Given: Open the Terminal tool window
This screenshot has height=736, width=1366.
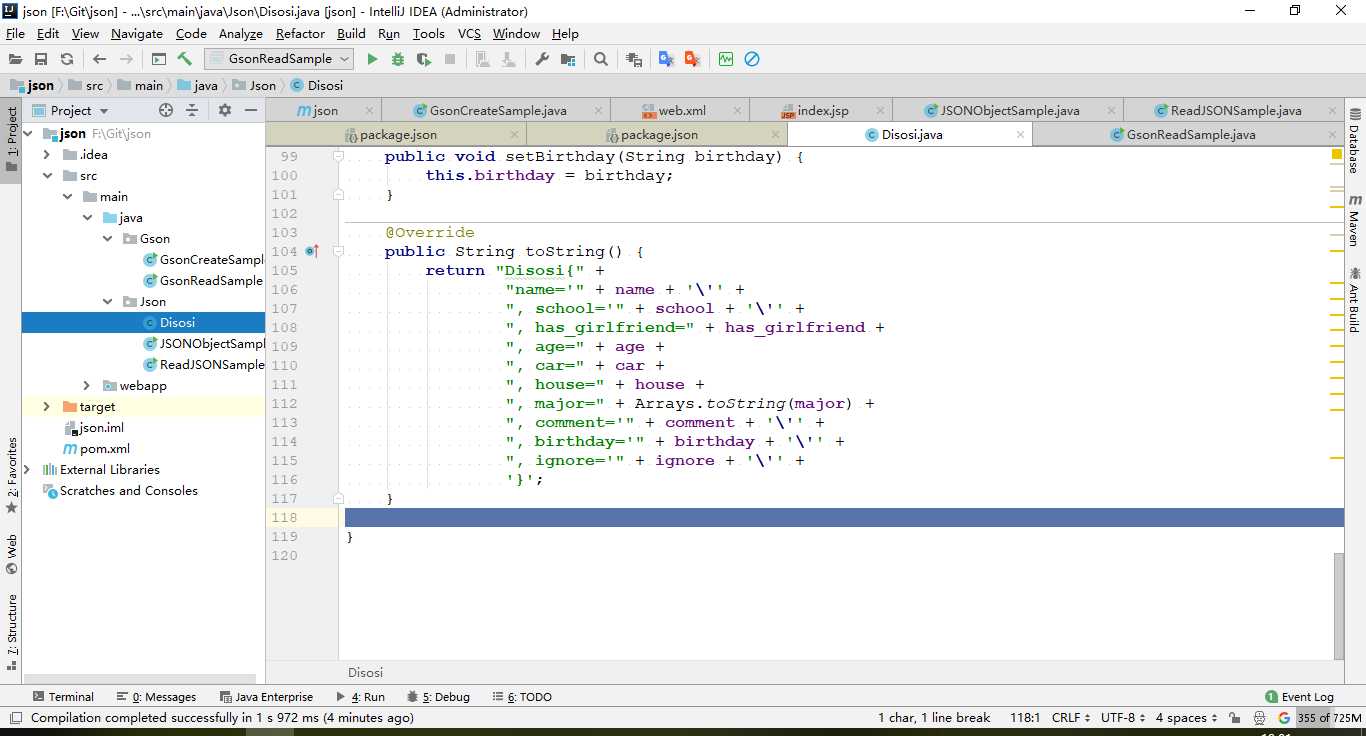Looking at the screenshot, I should coord(63,696).
